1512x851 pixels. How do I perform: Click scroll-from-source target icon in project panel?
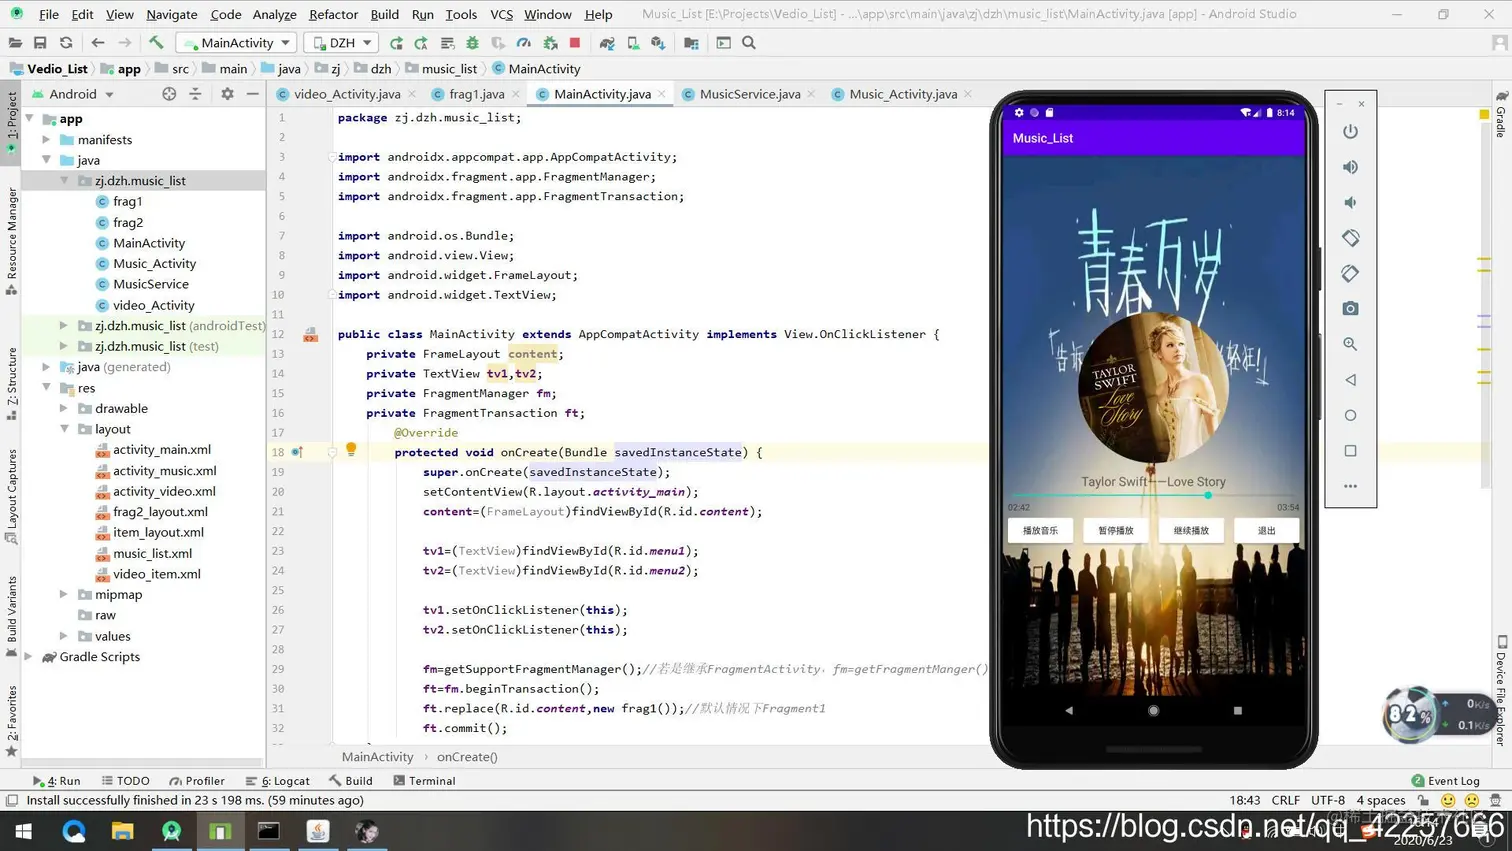[x=169, y=94]
